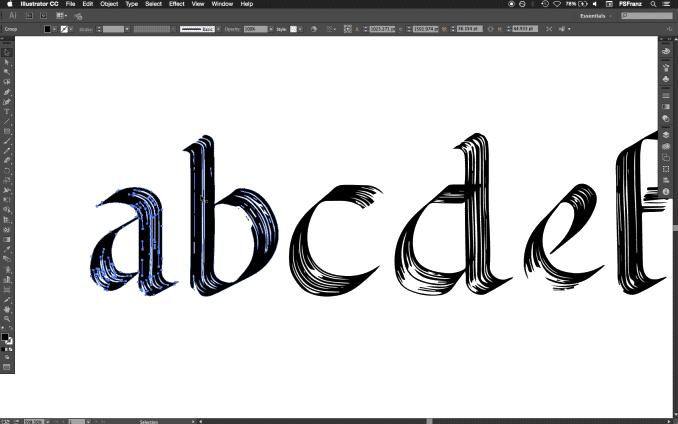Open the zoom level dropdown at bottom
The image size is (678, 424).
46,421
